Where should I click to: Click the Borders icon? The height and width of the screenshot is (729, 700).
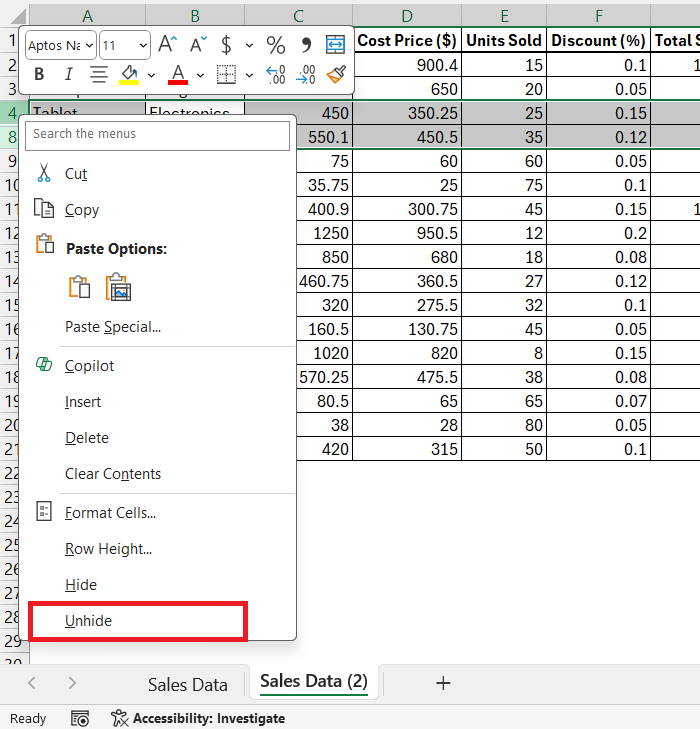pos(226,74)
